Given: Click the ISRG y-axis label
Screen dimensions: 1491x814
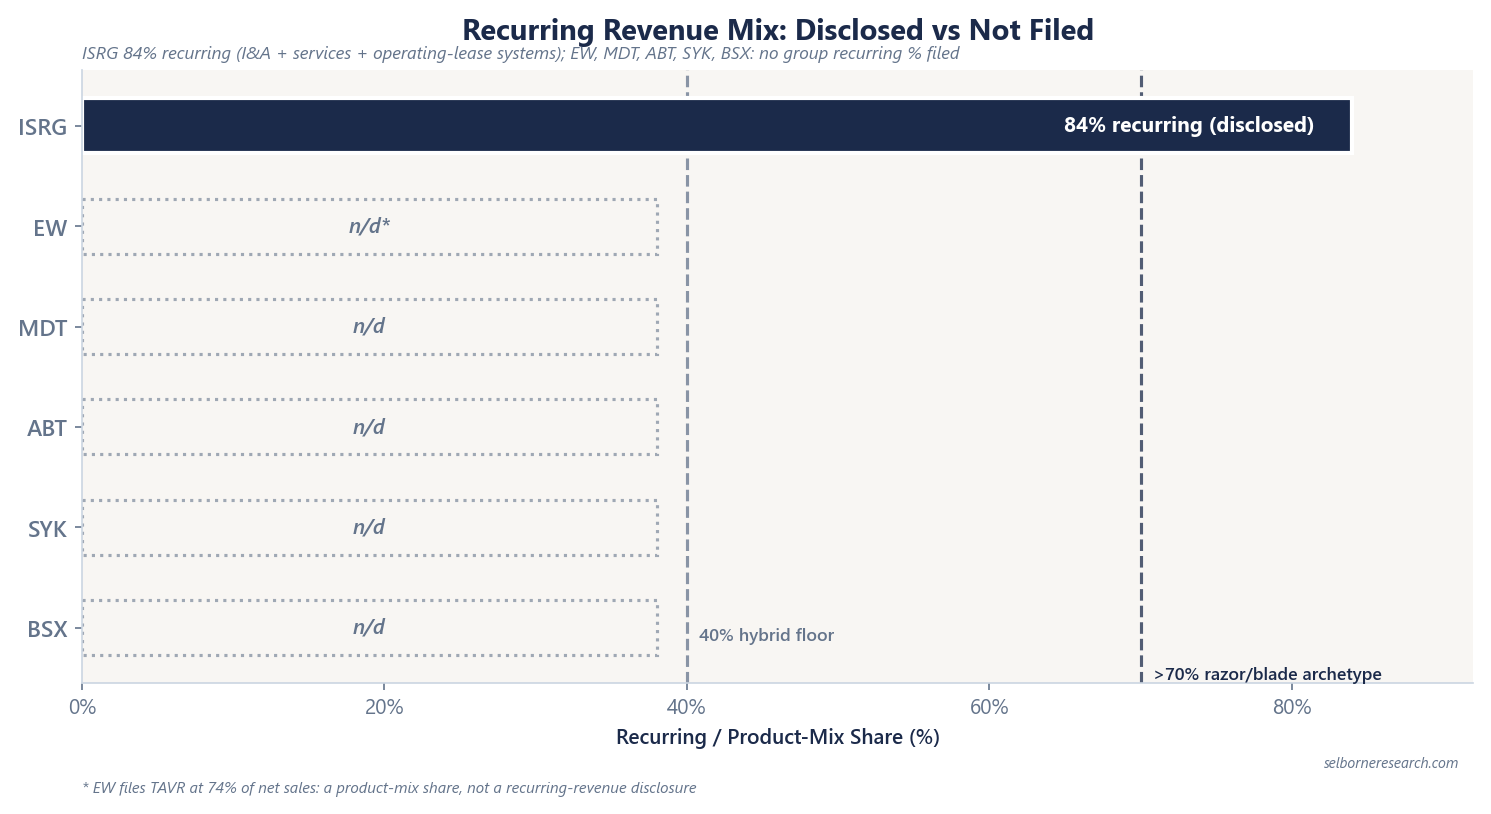Looking at the screenshot, I should click(43, 127).
